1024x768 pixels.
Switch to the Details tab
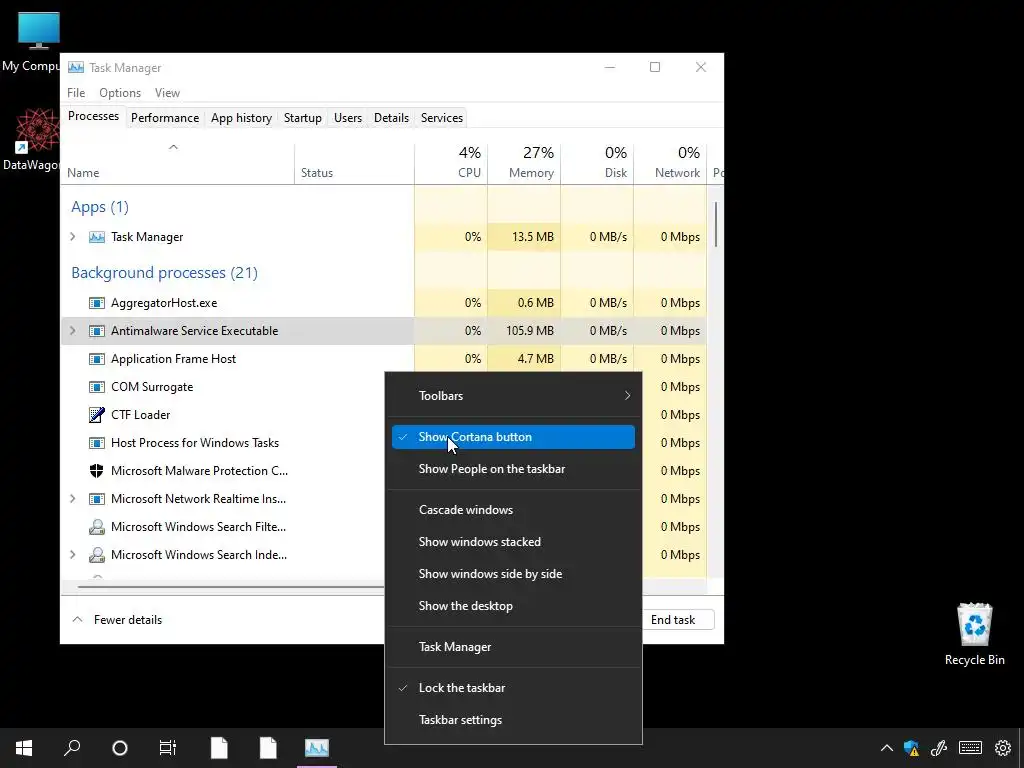[x=391, y=118]
